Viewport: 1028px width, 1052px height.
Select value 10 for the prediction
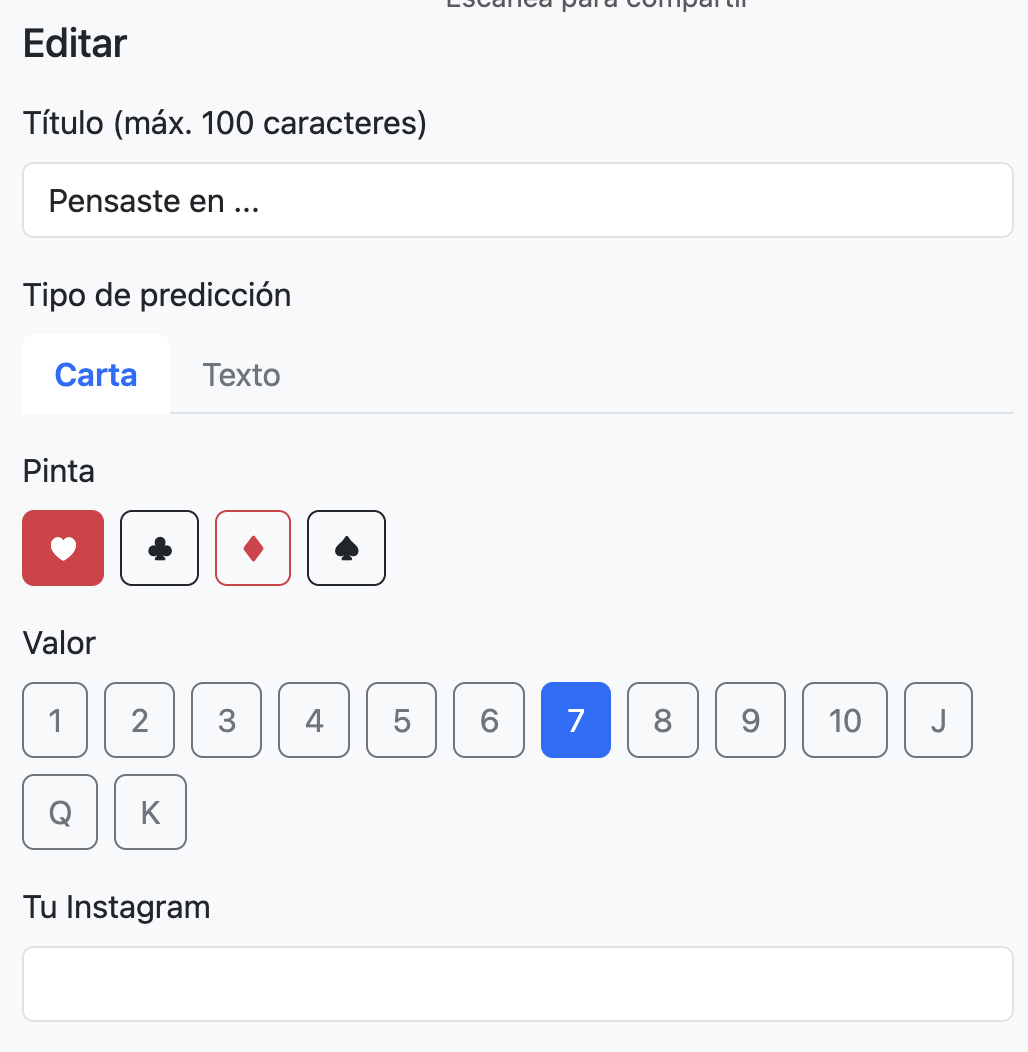coord(845,720)
